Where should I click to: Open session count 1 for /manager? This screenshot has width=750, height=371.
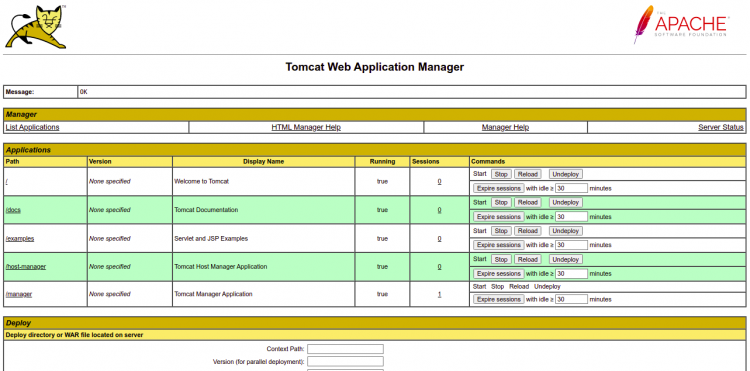(439, 295)
